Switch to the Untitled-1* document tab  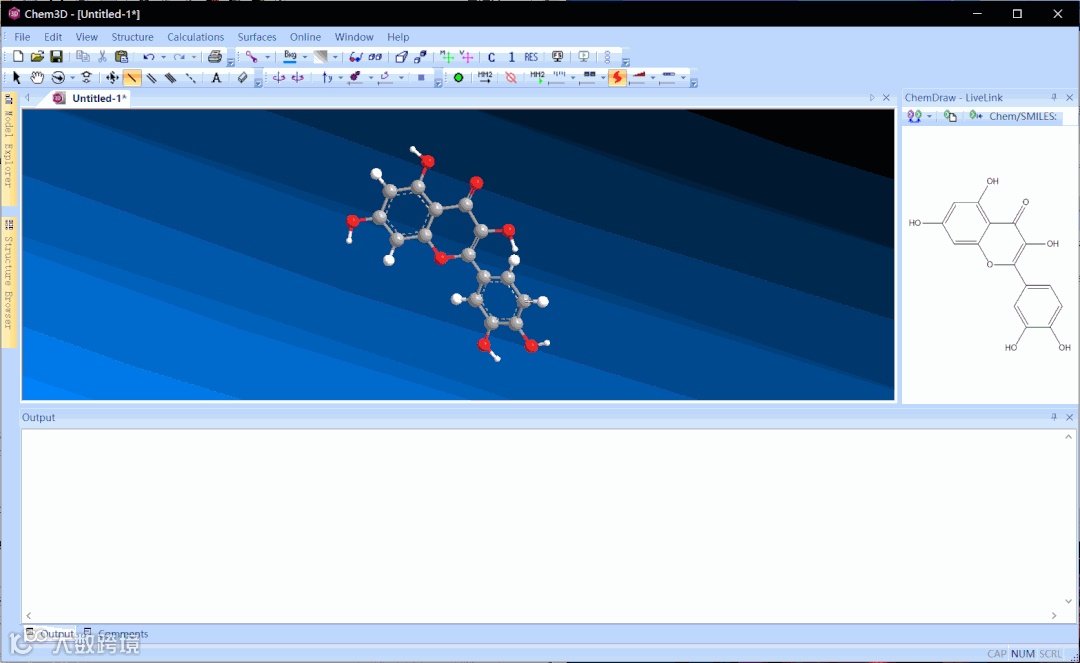tap(90, 98)
